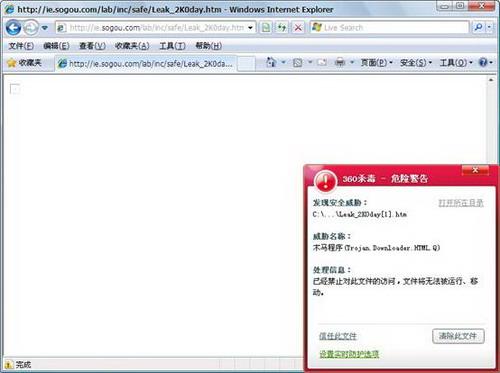Open the 帮助(H) menu
Image resolution: width=500 pixels, height=373 pixels.
click(209, 46)
